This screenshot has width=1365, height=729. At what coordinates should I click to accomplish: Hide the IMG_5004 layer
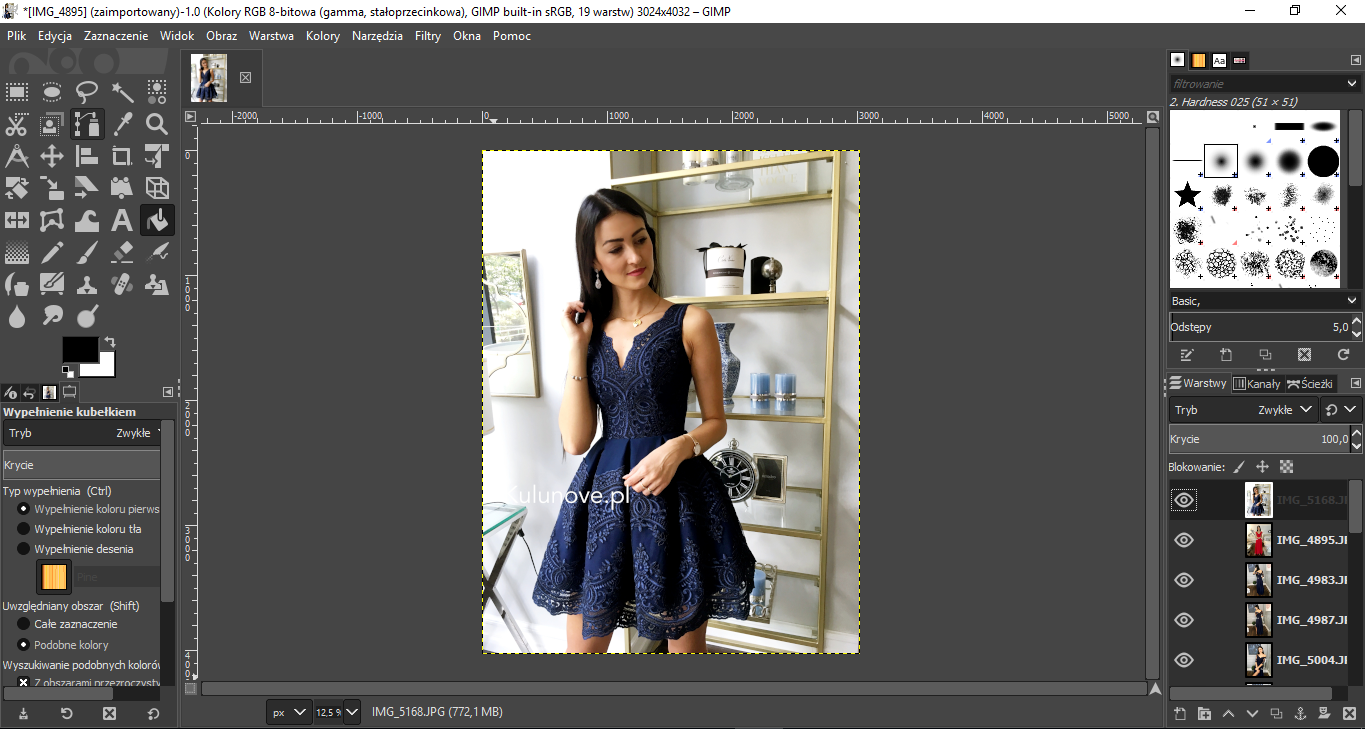click(1184, 660)
